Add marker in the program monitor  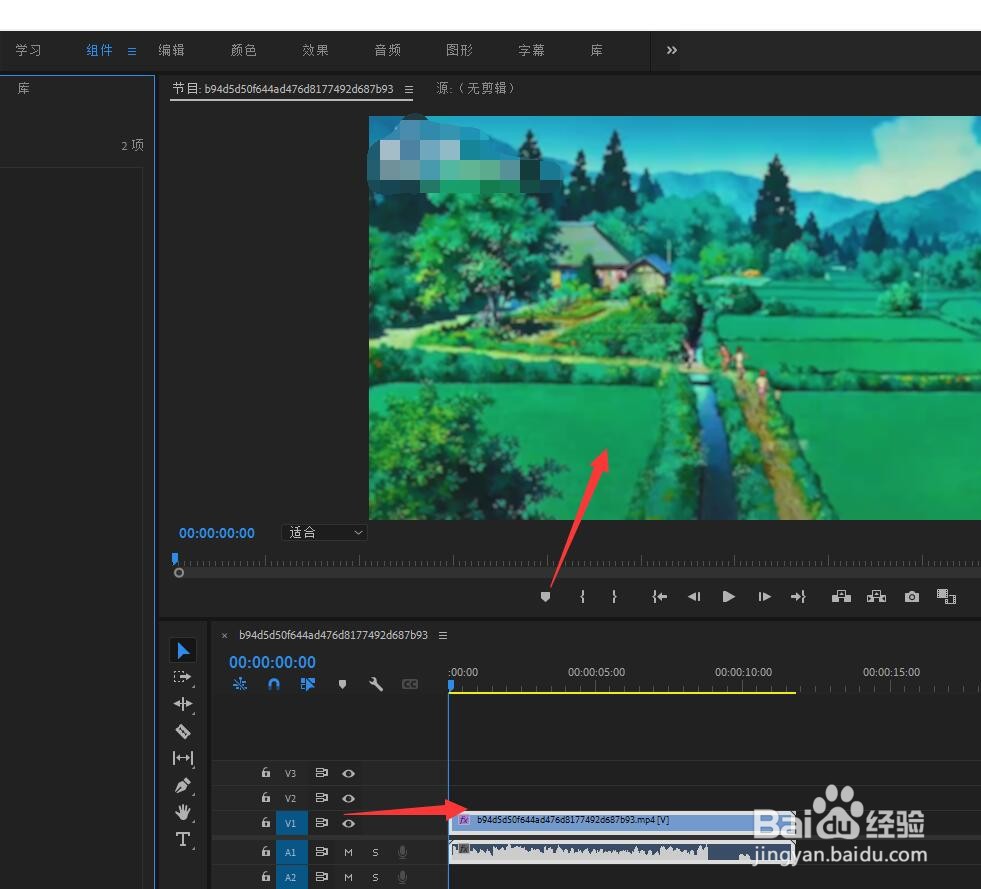(545, 597)
